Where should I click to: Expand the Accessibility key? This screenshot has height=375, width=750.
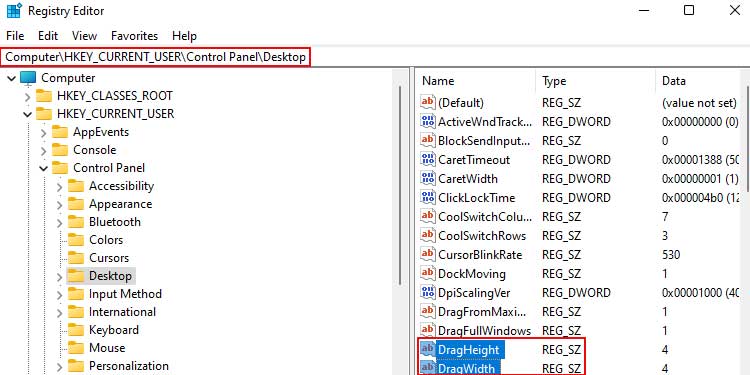pyautogui.click(x=59, y=186)
